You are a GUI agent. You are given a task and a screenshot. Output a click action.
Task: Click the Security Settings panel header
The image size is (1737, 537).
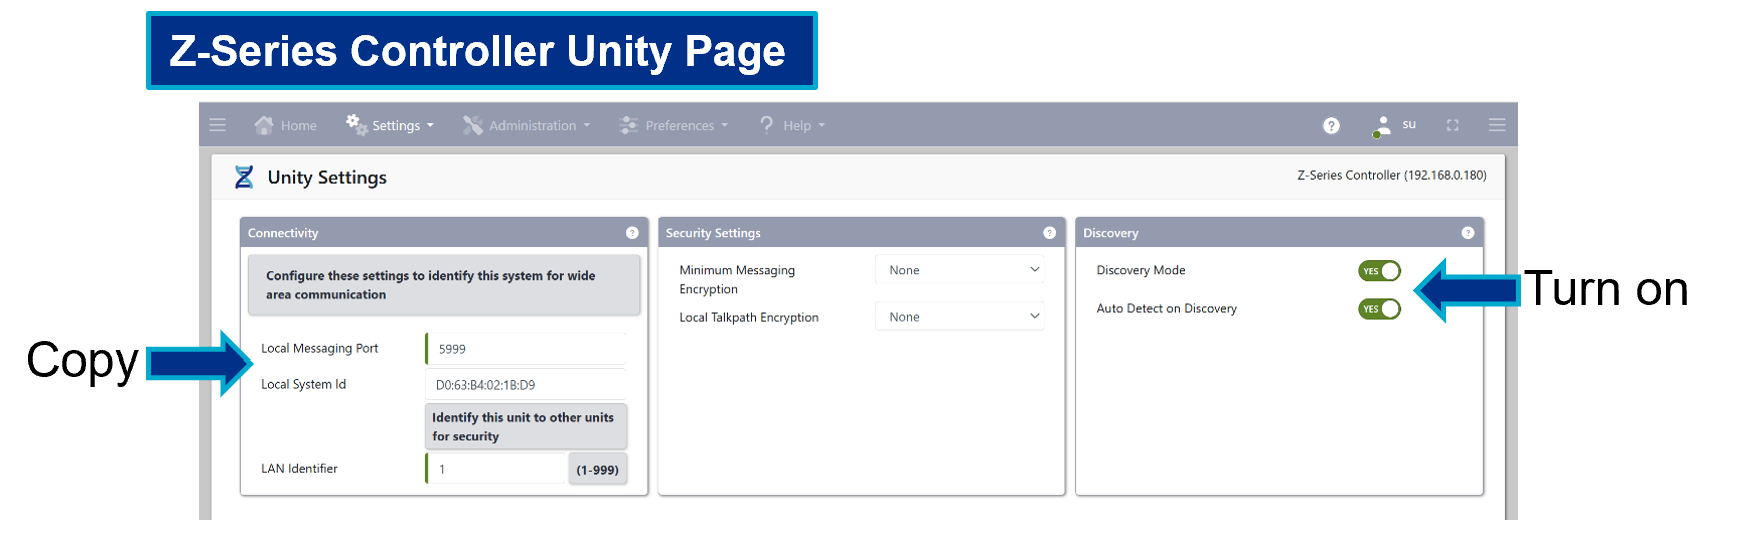tap(861, 233)
